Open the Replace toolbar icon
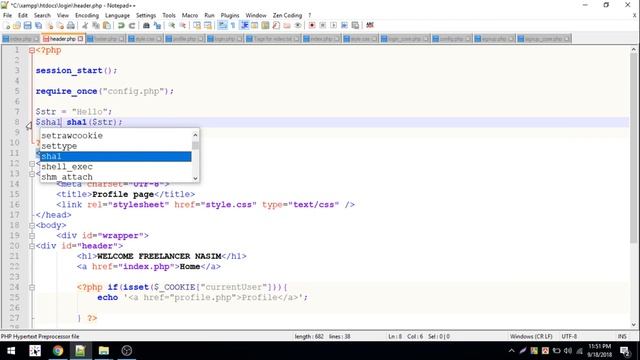This screenshot has width=640, height=360. pos(157,25)
